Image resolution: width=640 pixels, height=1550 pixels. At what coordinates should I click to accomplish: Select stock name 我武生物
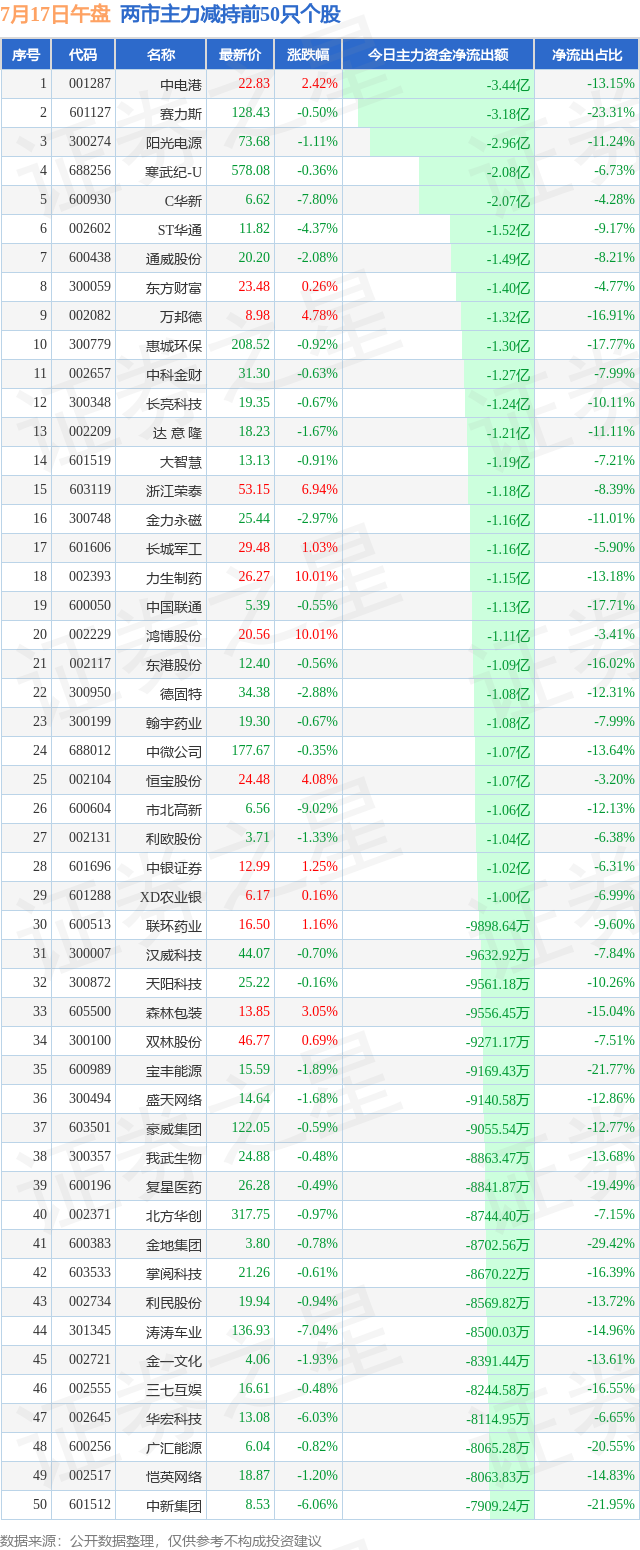[x=174, y=1157]
